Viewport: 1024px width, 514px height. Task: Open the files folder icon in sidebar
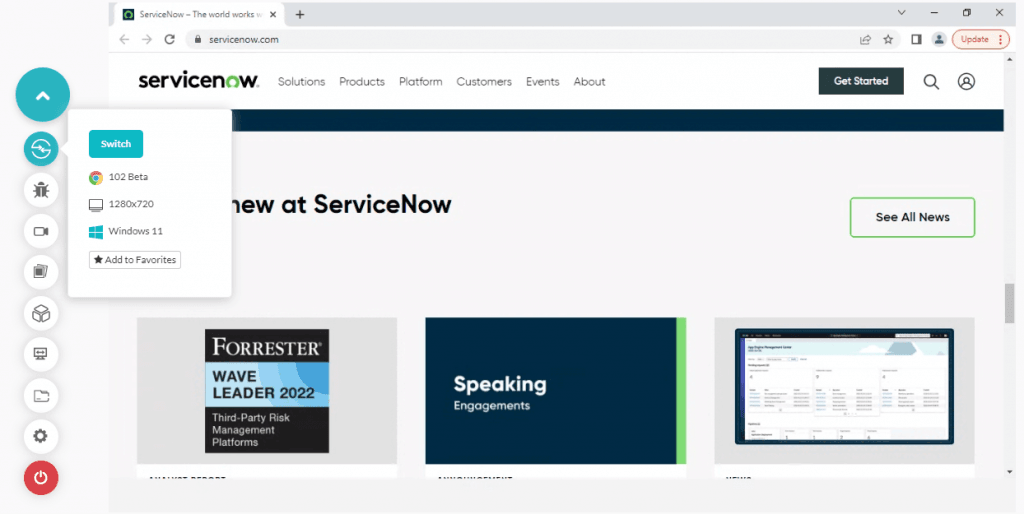point(41,396)
